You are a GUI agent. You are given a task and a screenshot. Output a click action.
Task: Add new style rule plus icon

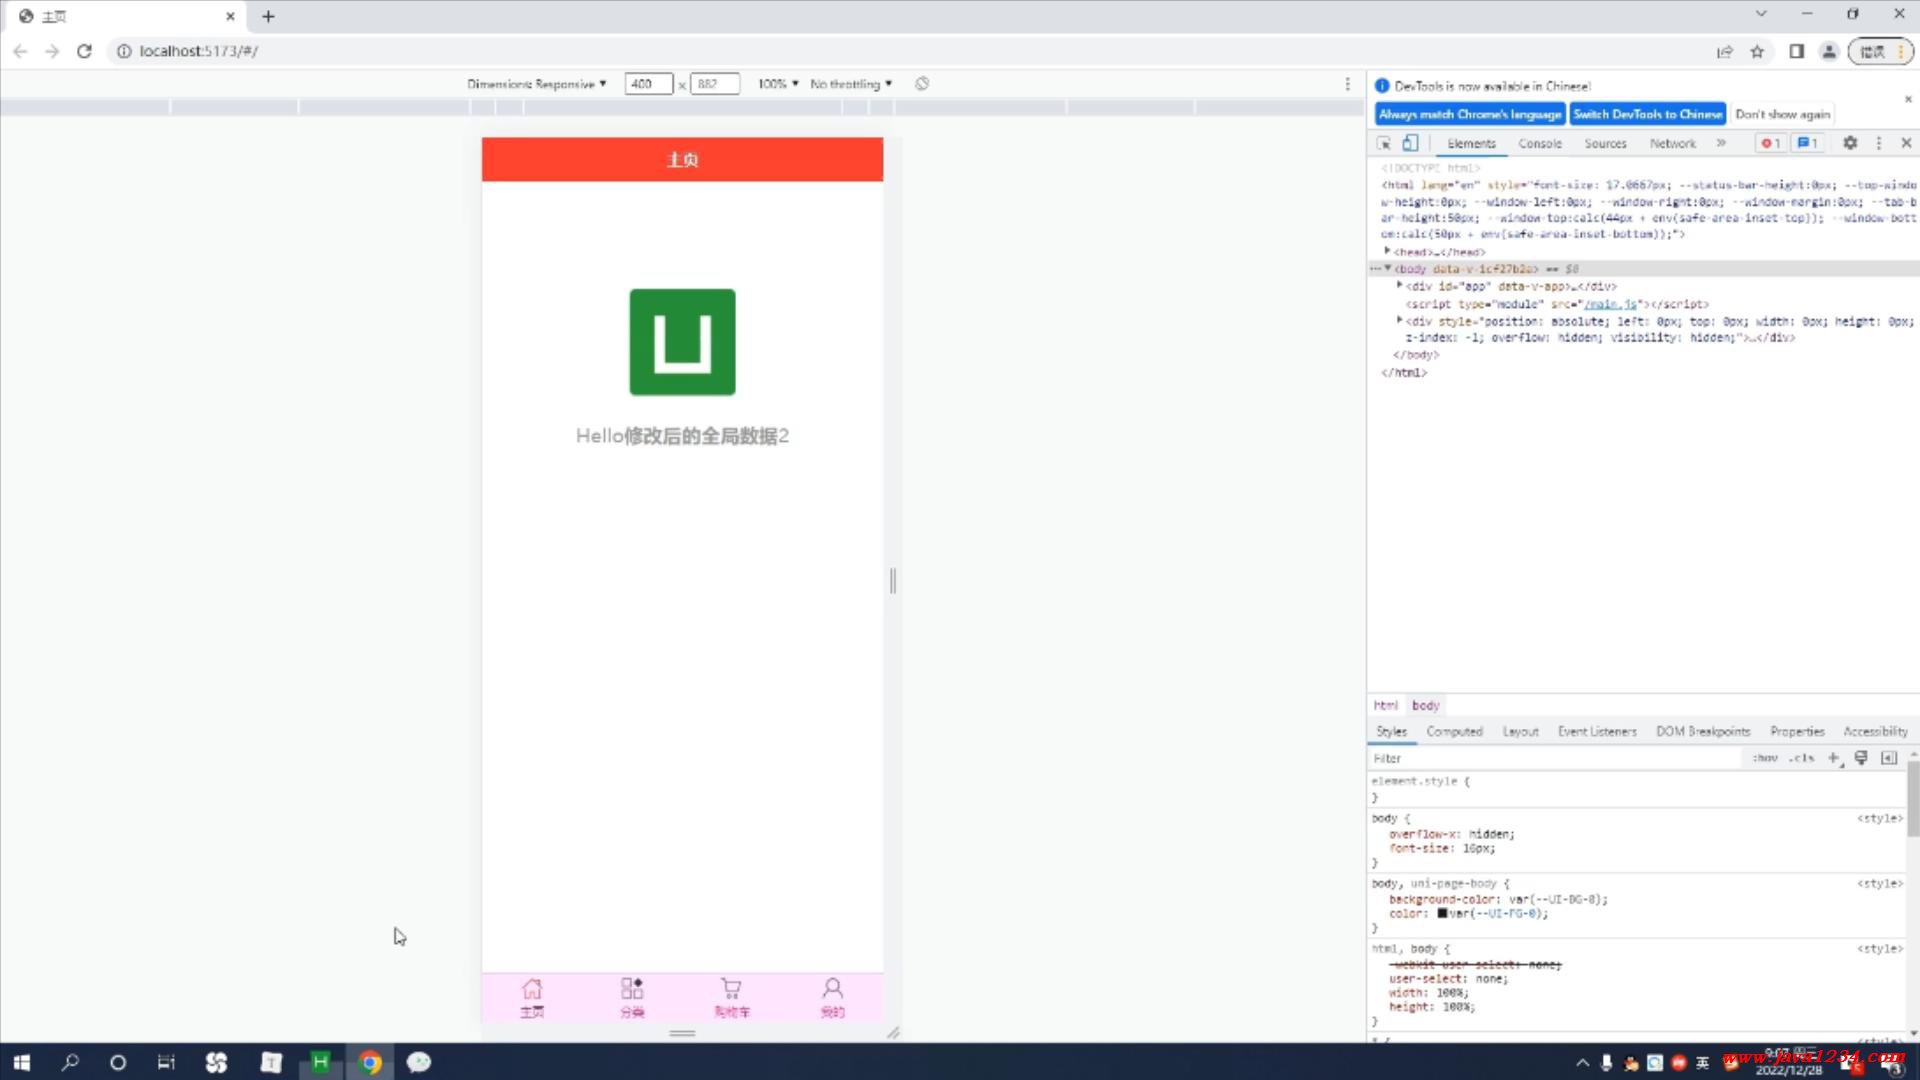pos(1834,758)
